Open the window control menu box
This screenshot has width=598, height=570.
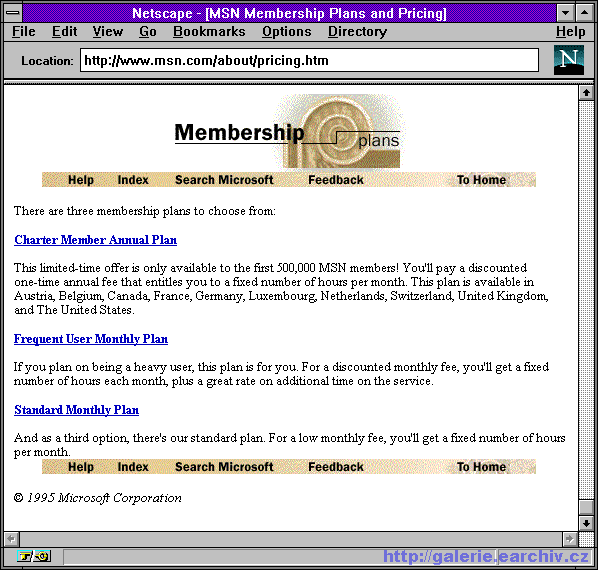pos(13,13)
